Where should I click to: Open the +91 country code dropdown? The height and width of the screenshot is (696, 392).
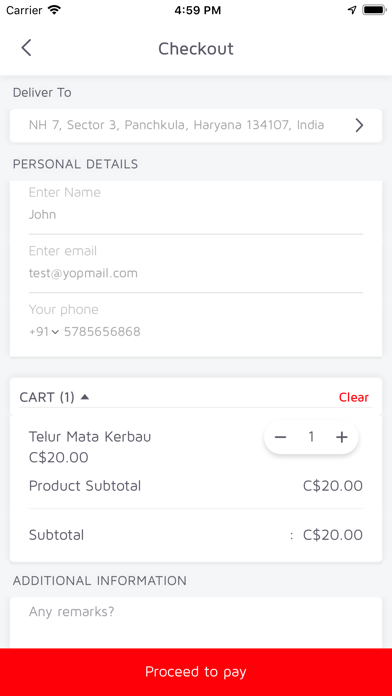click(44, 332)
